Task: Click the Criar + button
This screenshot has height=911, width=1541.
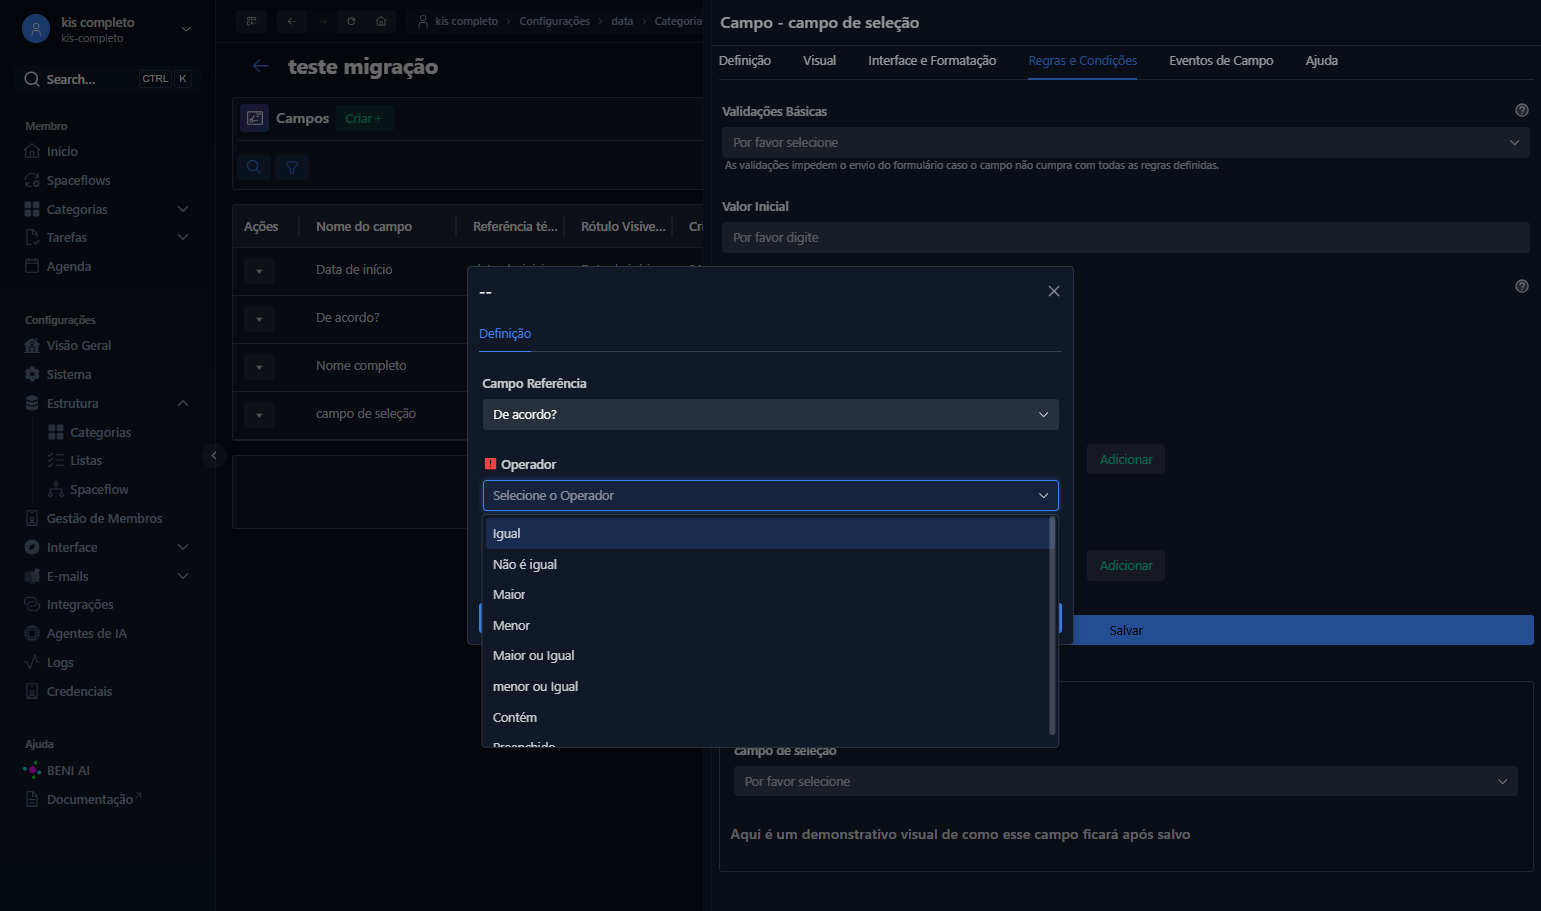Action: [364, 118]
